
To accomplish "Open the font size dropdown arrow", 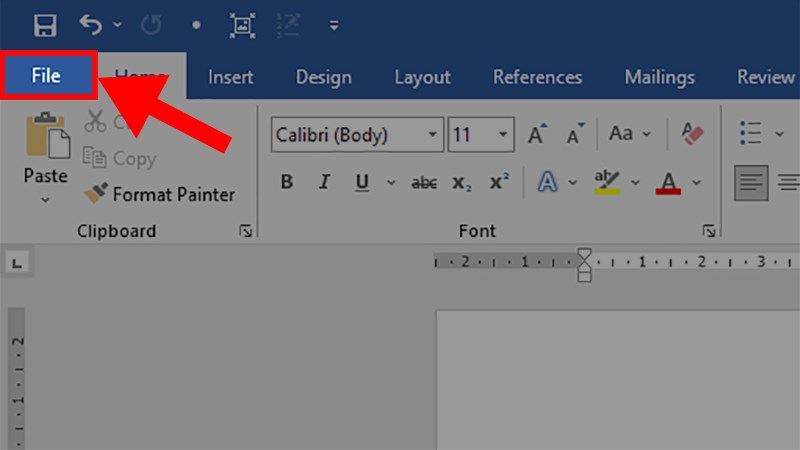I will [503, 135].
